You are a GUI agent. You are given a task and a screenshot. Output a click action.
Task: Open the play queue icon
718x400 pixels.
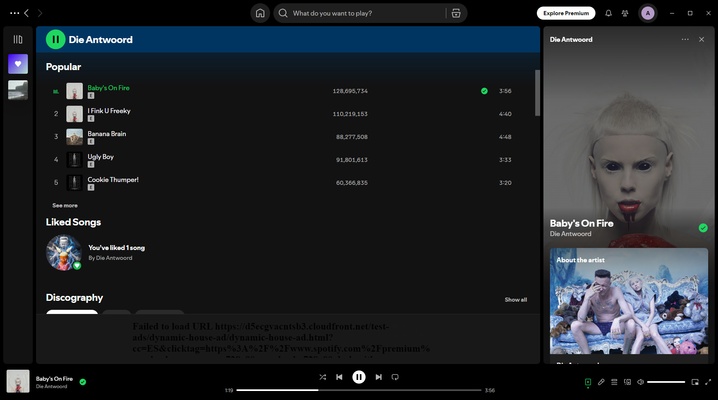tap(614, 382)
